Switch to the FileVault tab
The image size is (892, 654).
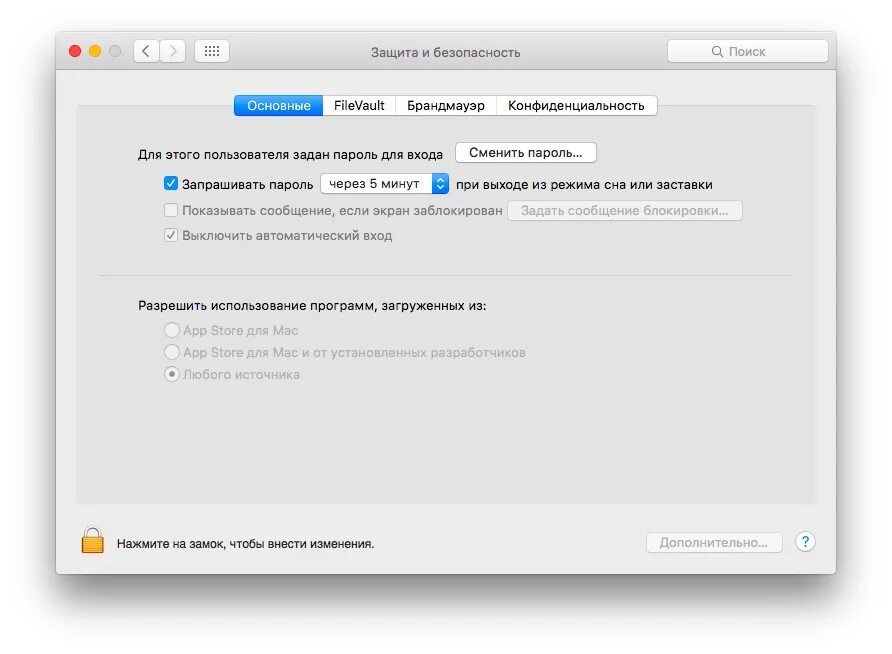(359, 105)
